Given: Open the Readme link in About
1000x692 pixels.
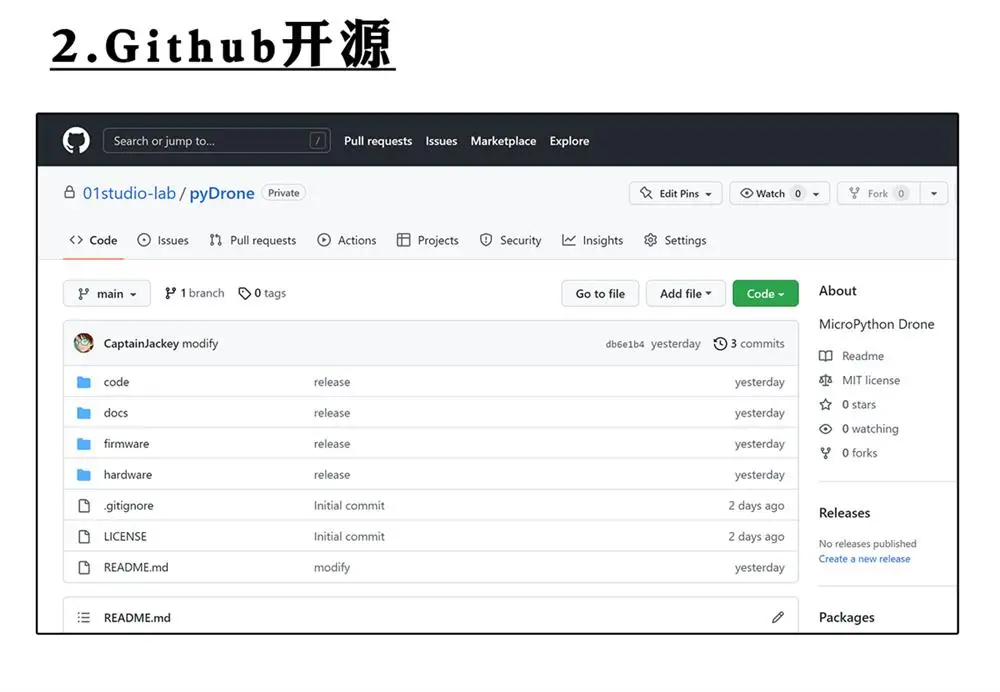Looking at the screenshot, I should click(862, 356).
